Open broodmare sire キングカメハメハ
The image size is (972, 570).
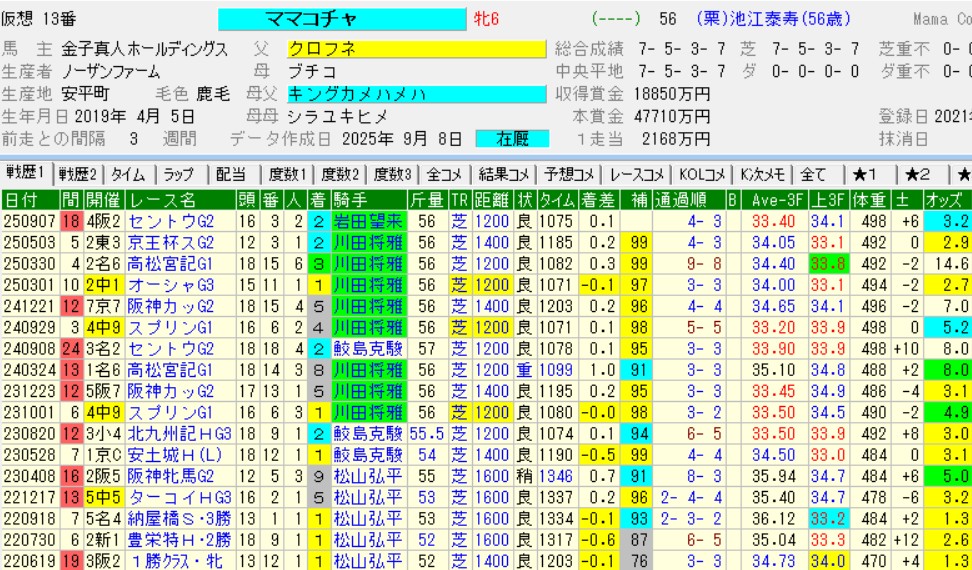(x=415, y=93)
